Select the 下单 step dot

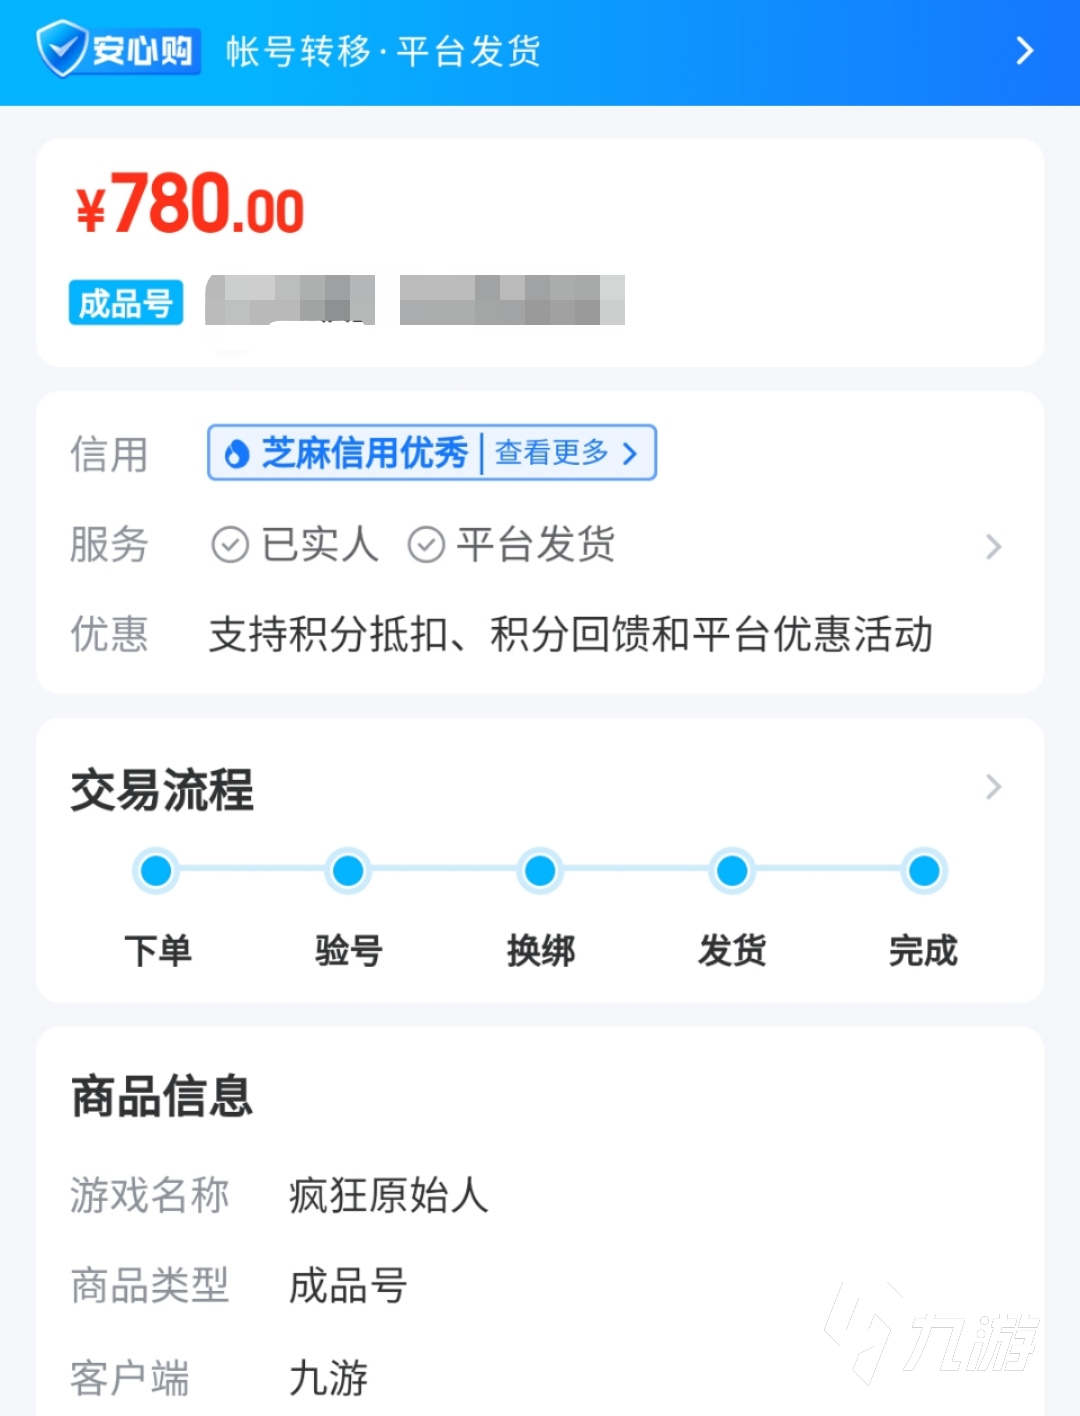click(x=156, y=871)
